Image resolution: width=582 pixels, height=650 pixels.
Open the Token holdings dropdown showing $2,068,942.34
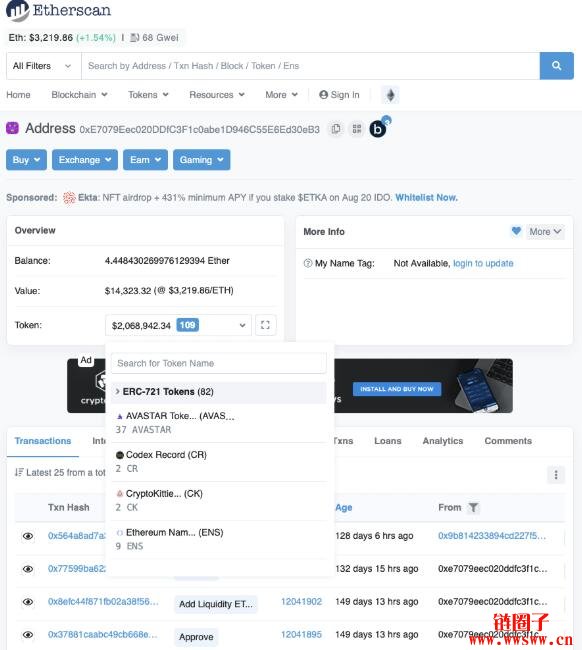[178, 325]
